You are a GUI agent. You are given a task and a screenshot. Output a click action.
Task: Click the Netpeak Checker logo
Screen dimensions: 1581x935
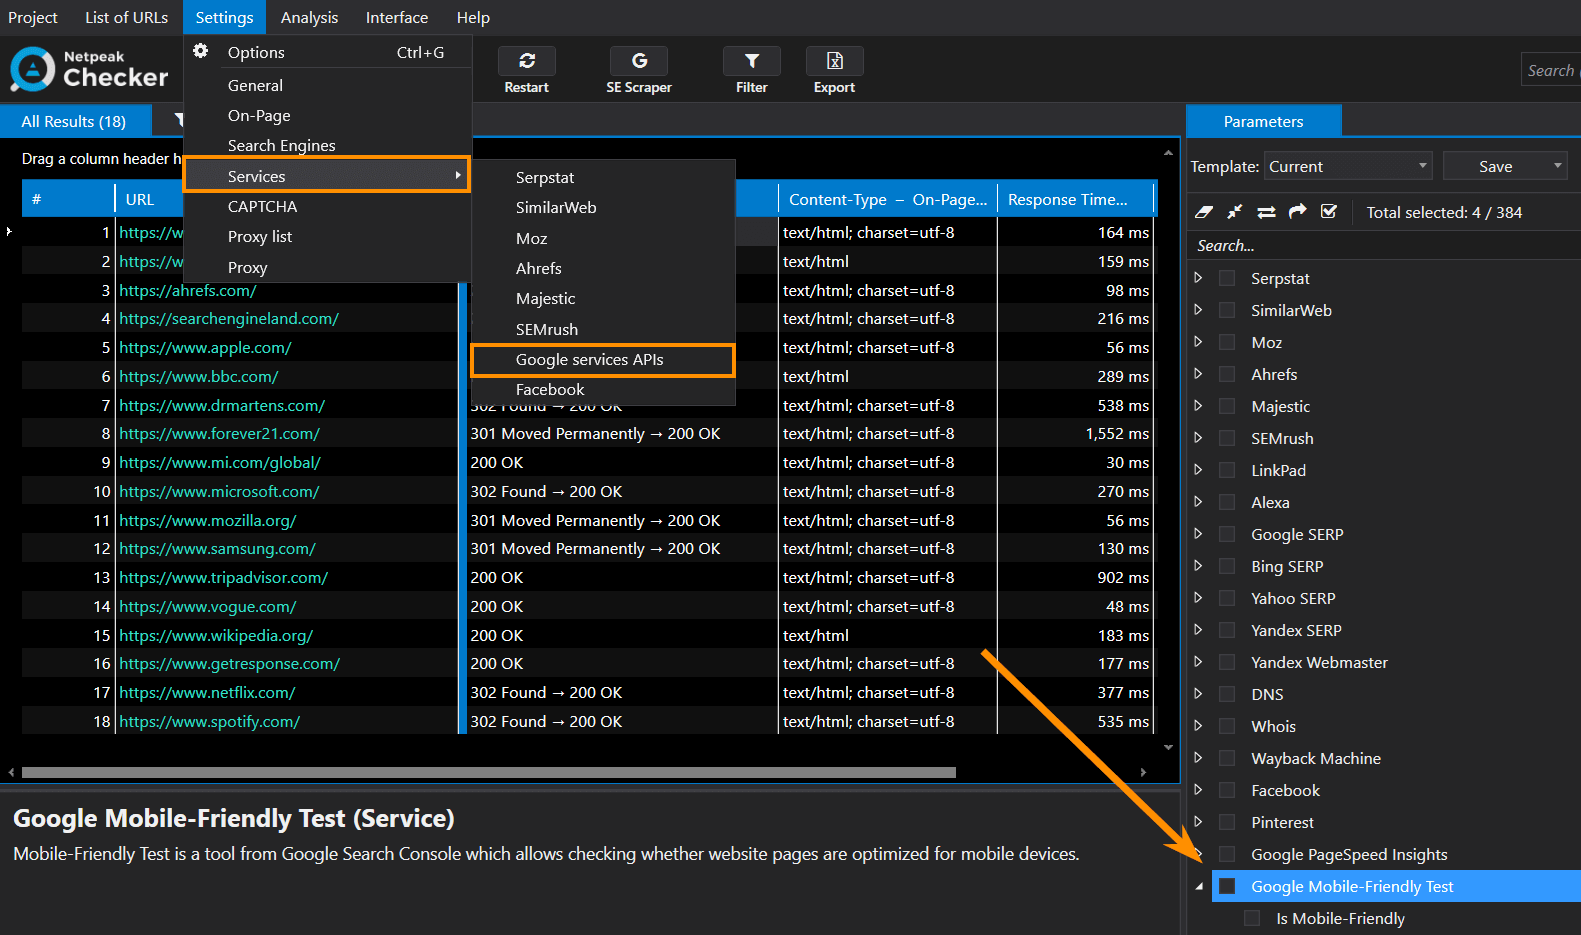89,70
